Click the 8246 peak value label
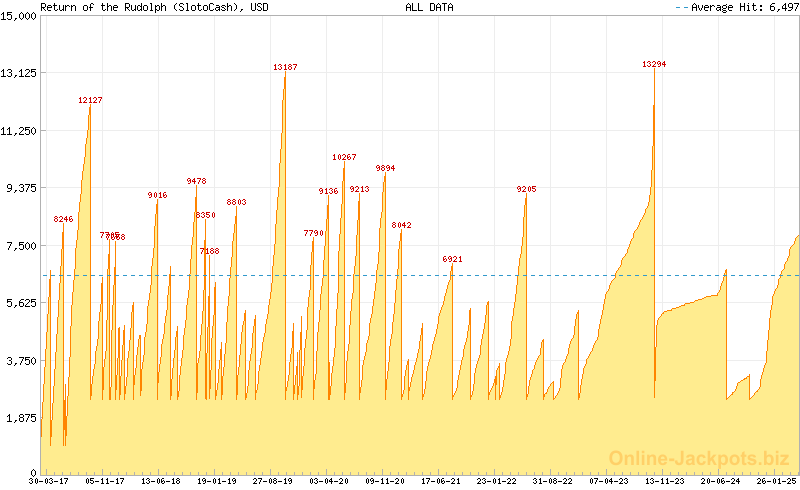Viewport: 800px width, 490px height. (x=63, y=219)
